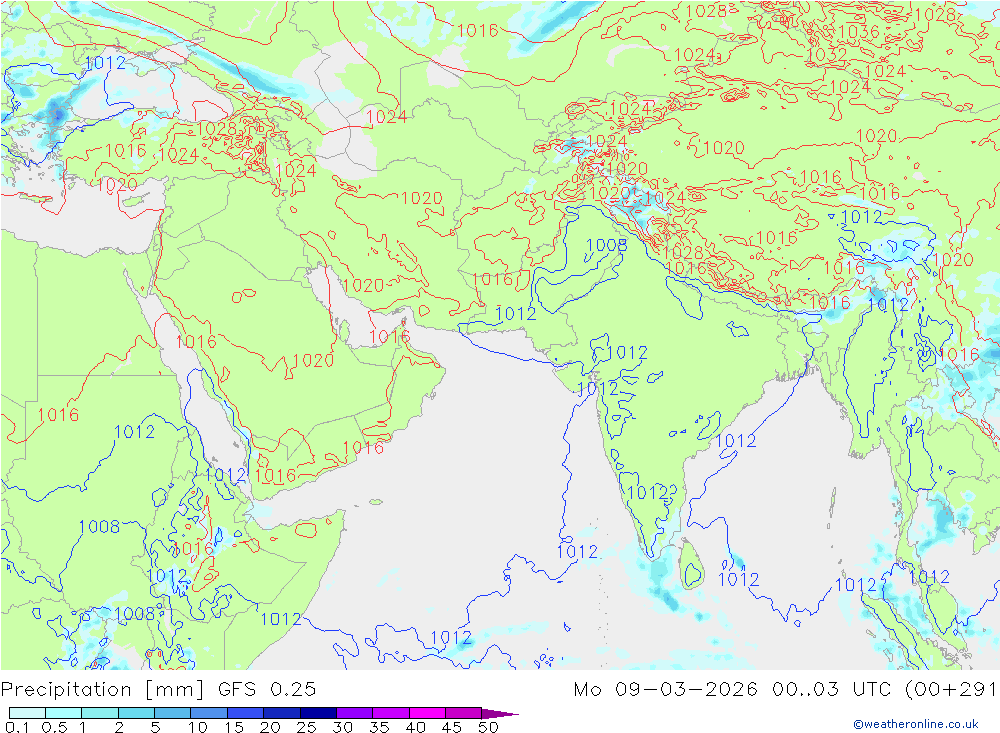Click the blue '1008' label over northern India
This screenshot has height=733, width=1000.
click(x=607, y=245)
